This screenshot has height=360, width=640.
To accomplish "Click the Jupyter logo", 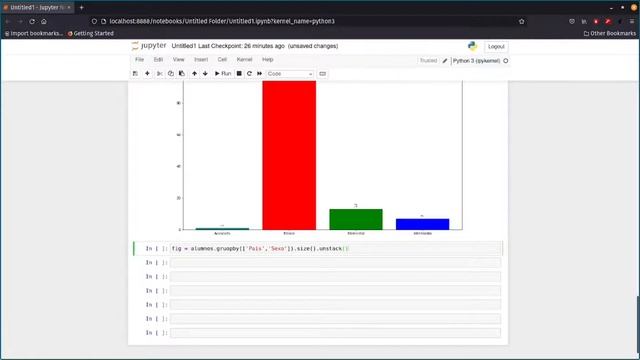I will tap(149, 46).
